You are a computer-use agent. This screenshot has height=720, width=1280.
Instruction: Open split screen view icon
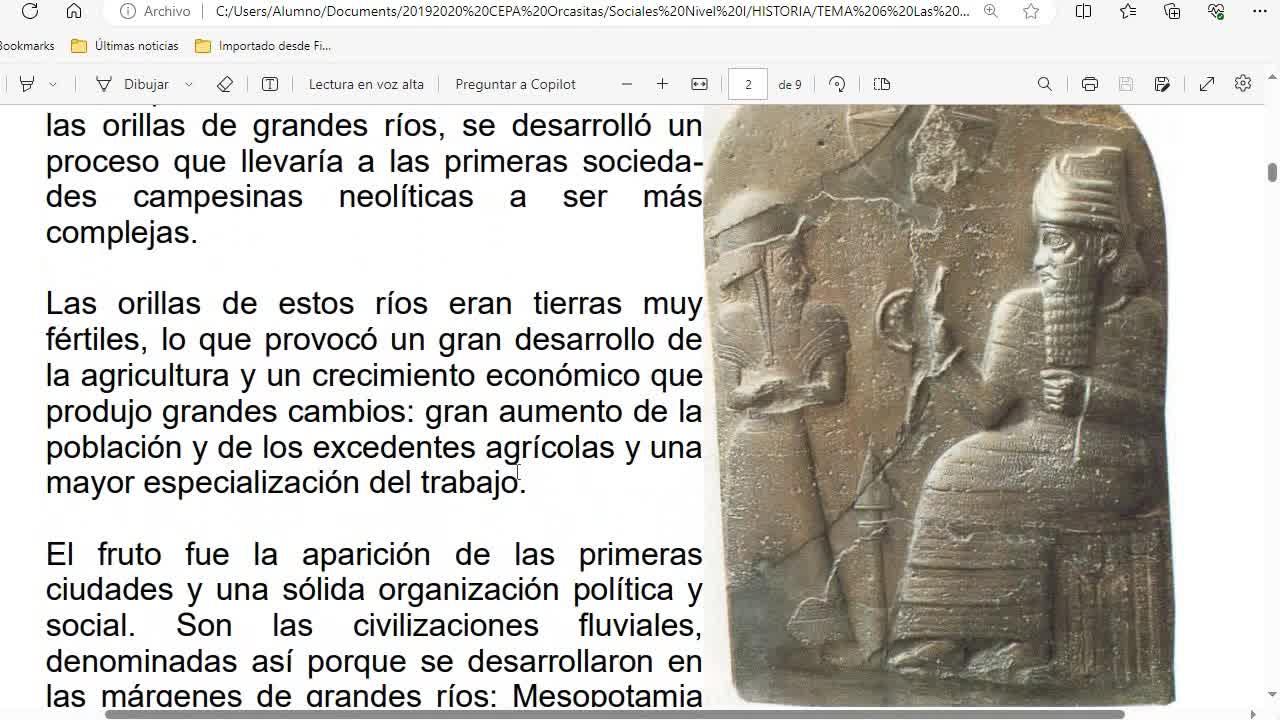[x=1083, y=11]
